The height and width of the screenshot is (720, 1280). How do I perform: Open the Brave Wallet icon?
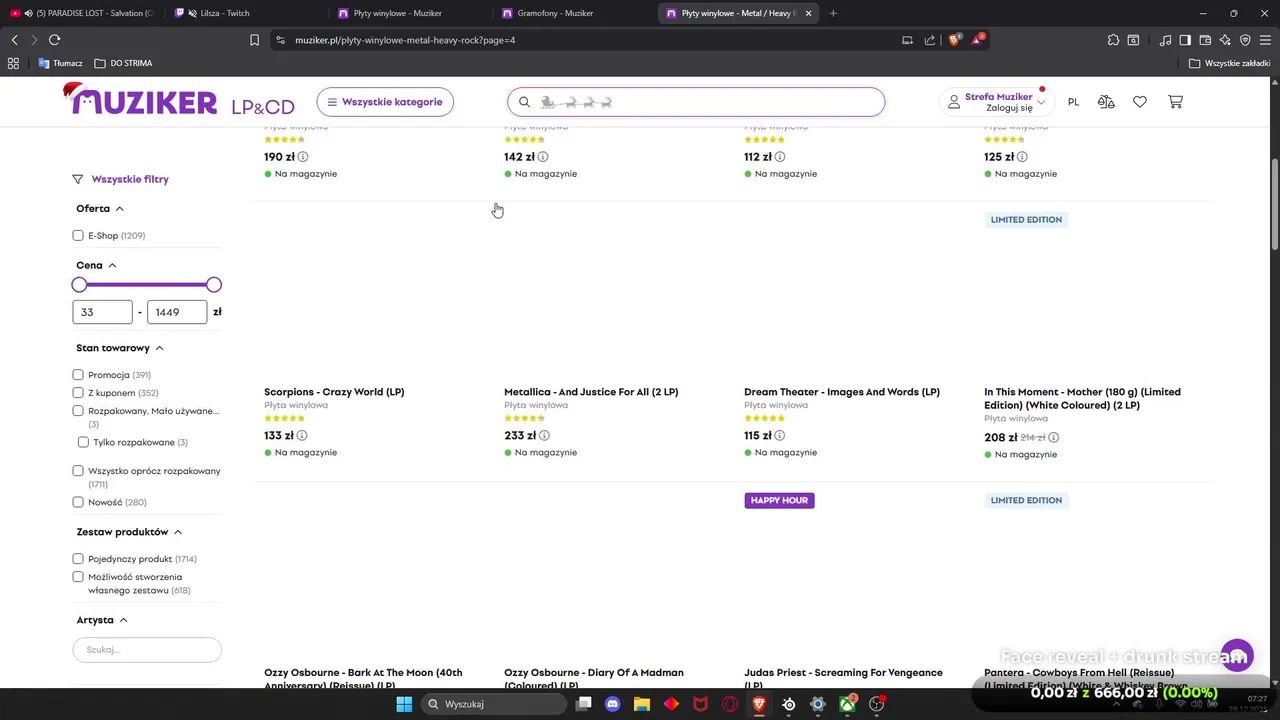[1205, 40]
